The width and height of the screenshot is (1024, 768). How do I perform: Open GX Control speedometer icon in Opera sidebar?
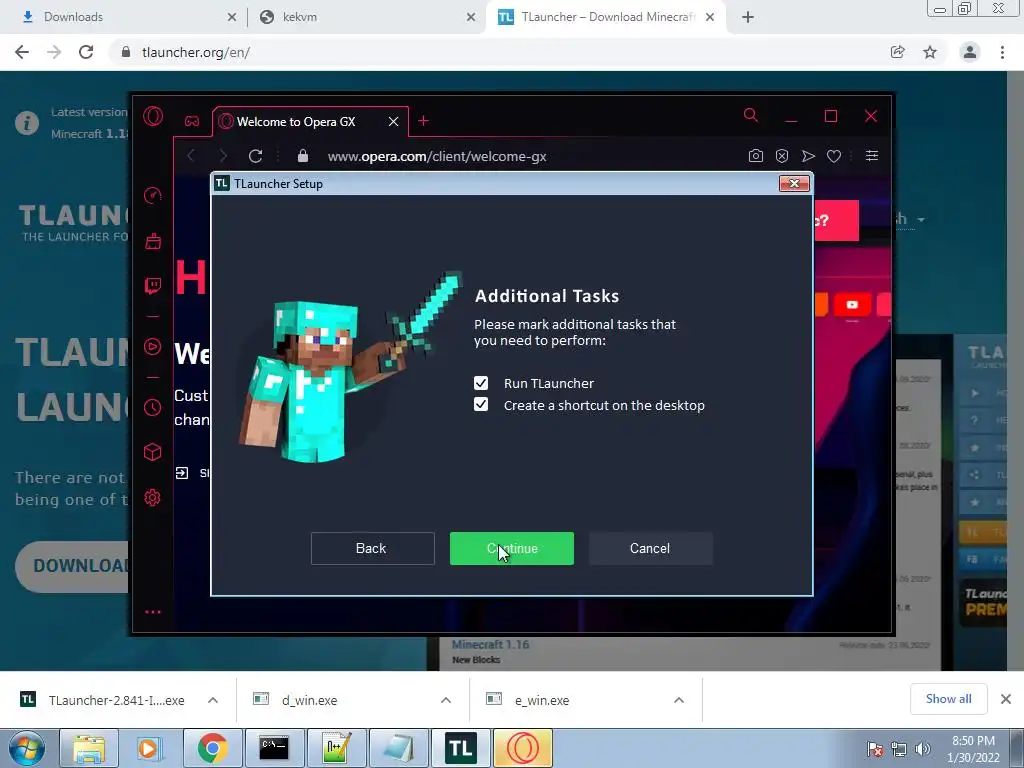(x=152, y=195)
